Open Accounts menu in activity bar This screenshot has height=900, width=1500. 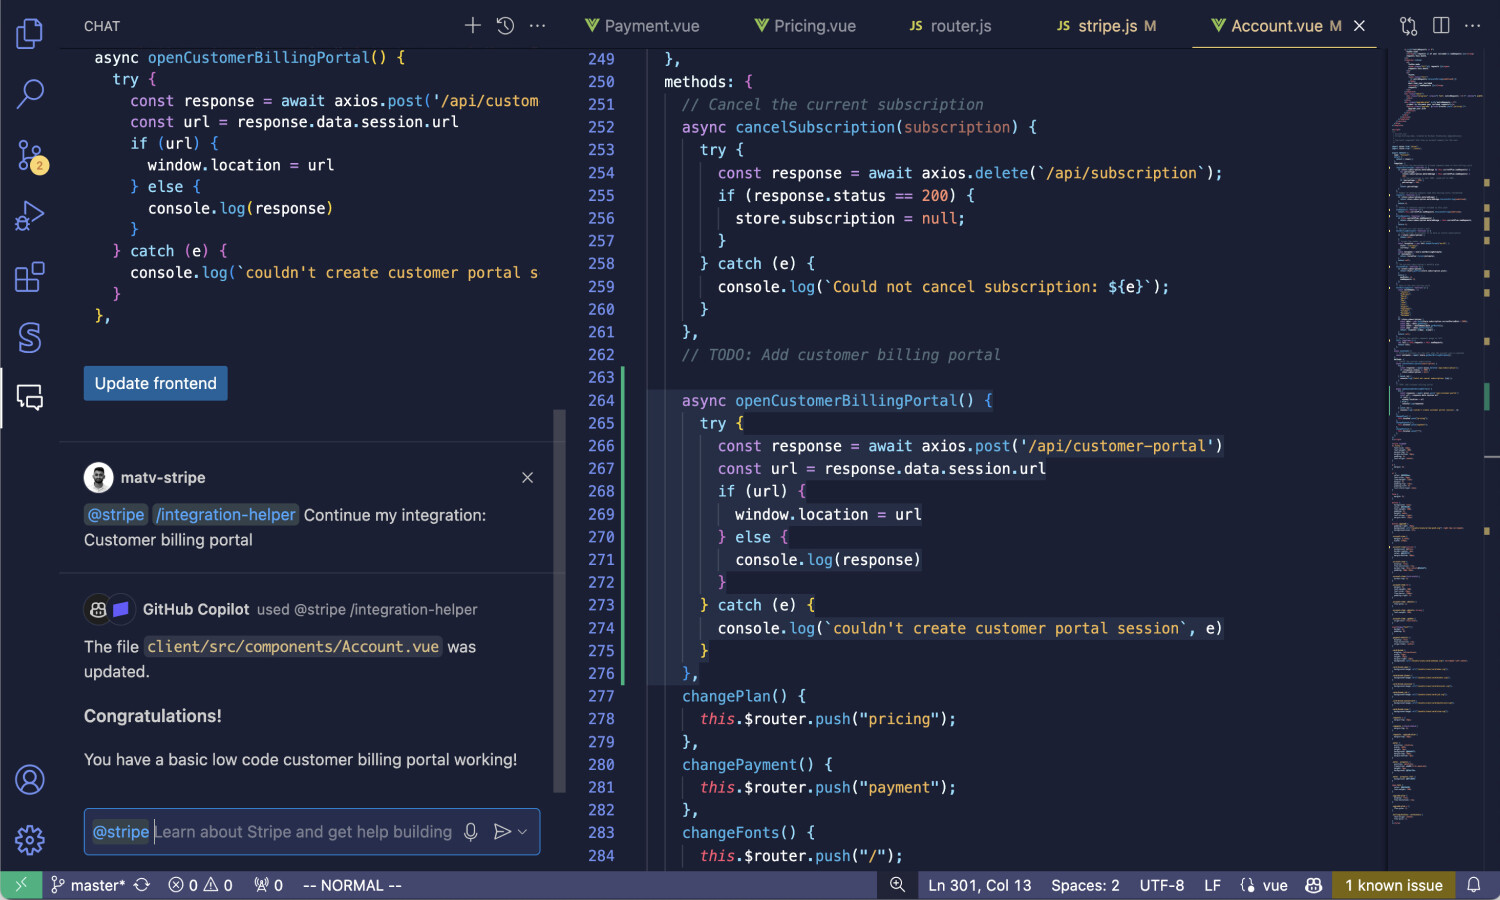(30, 779)
